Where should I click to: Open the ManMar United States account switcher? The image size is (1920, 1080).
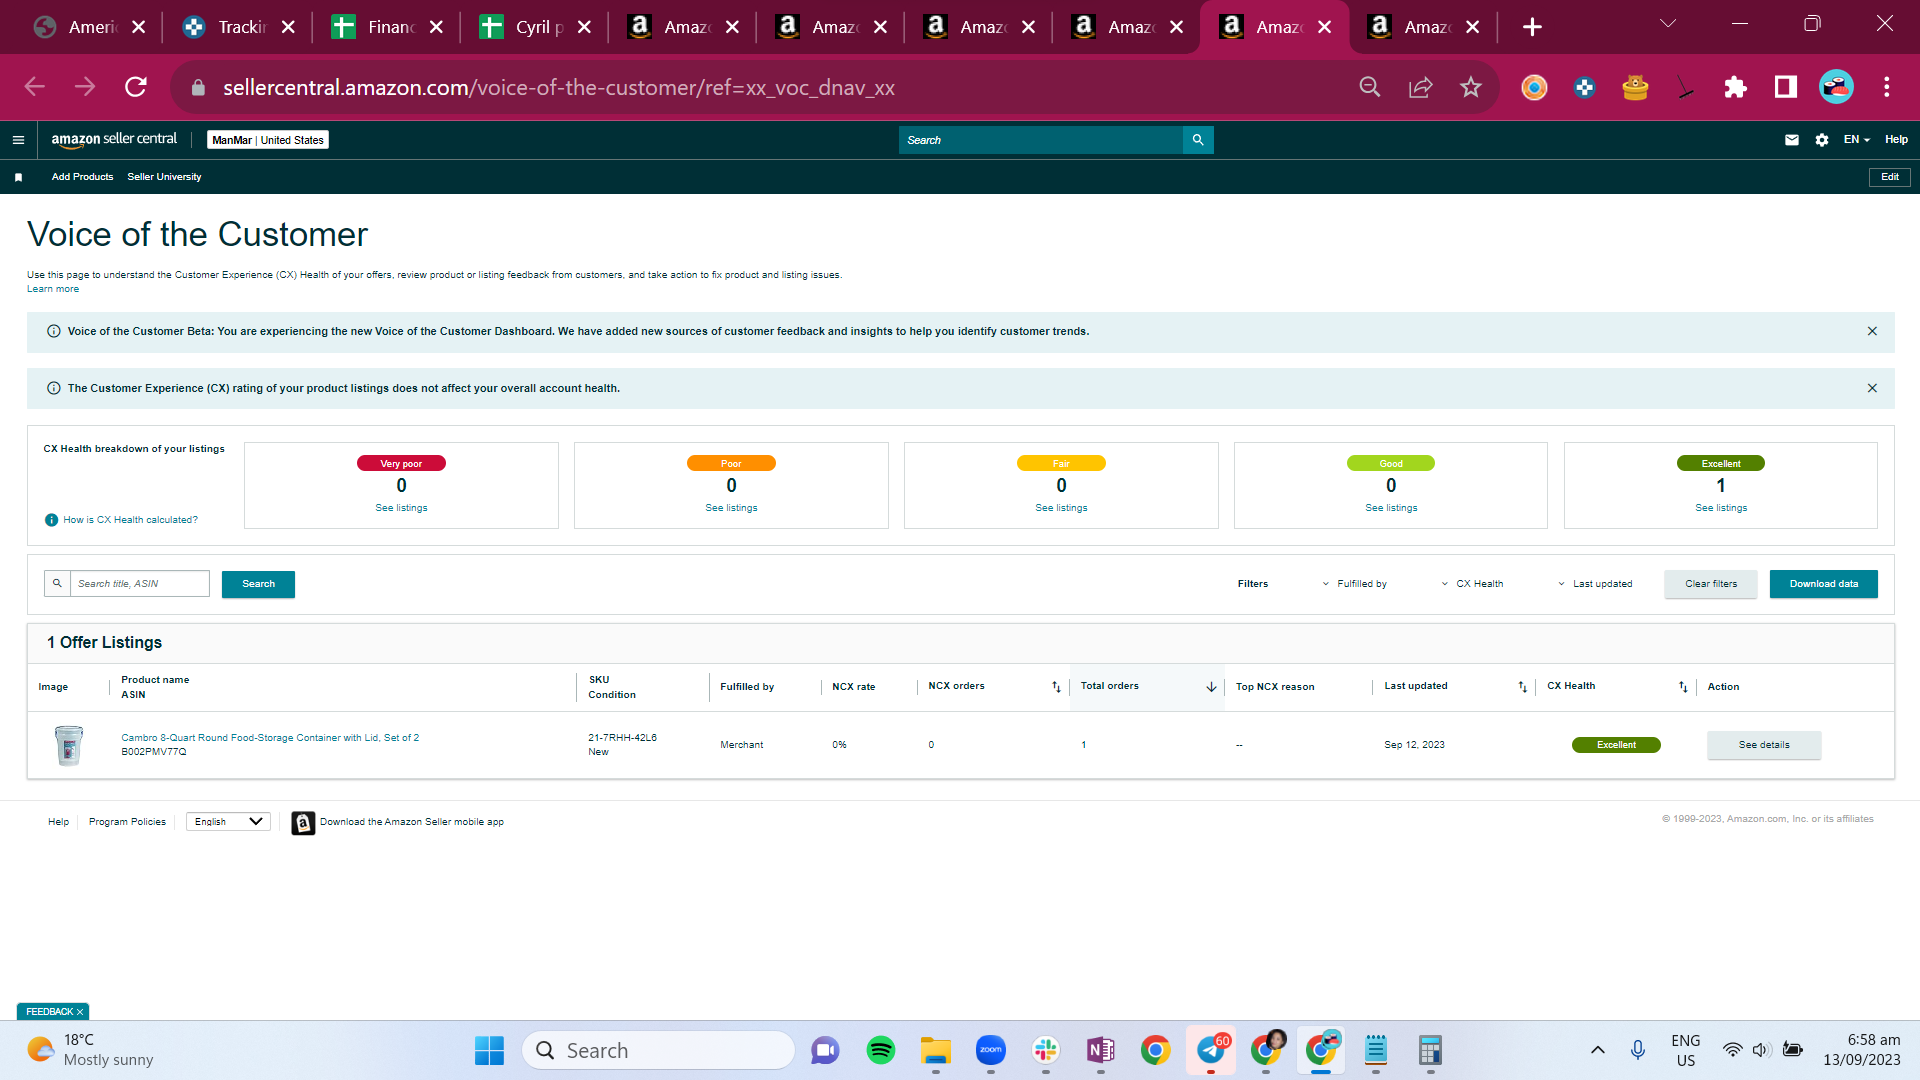click(x=268, y=140)
